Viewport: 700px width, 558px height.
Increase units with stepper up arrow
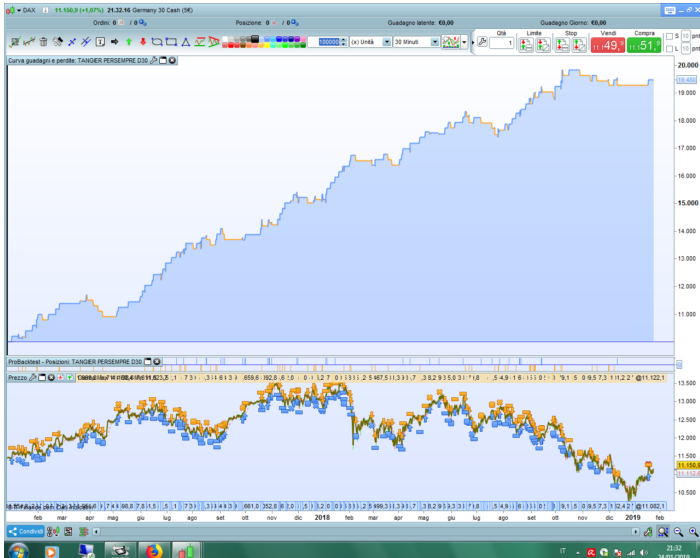(x=343, y=40)
